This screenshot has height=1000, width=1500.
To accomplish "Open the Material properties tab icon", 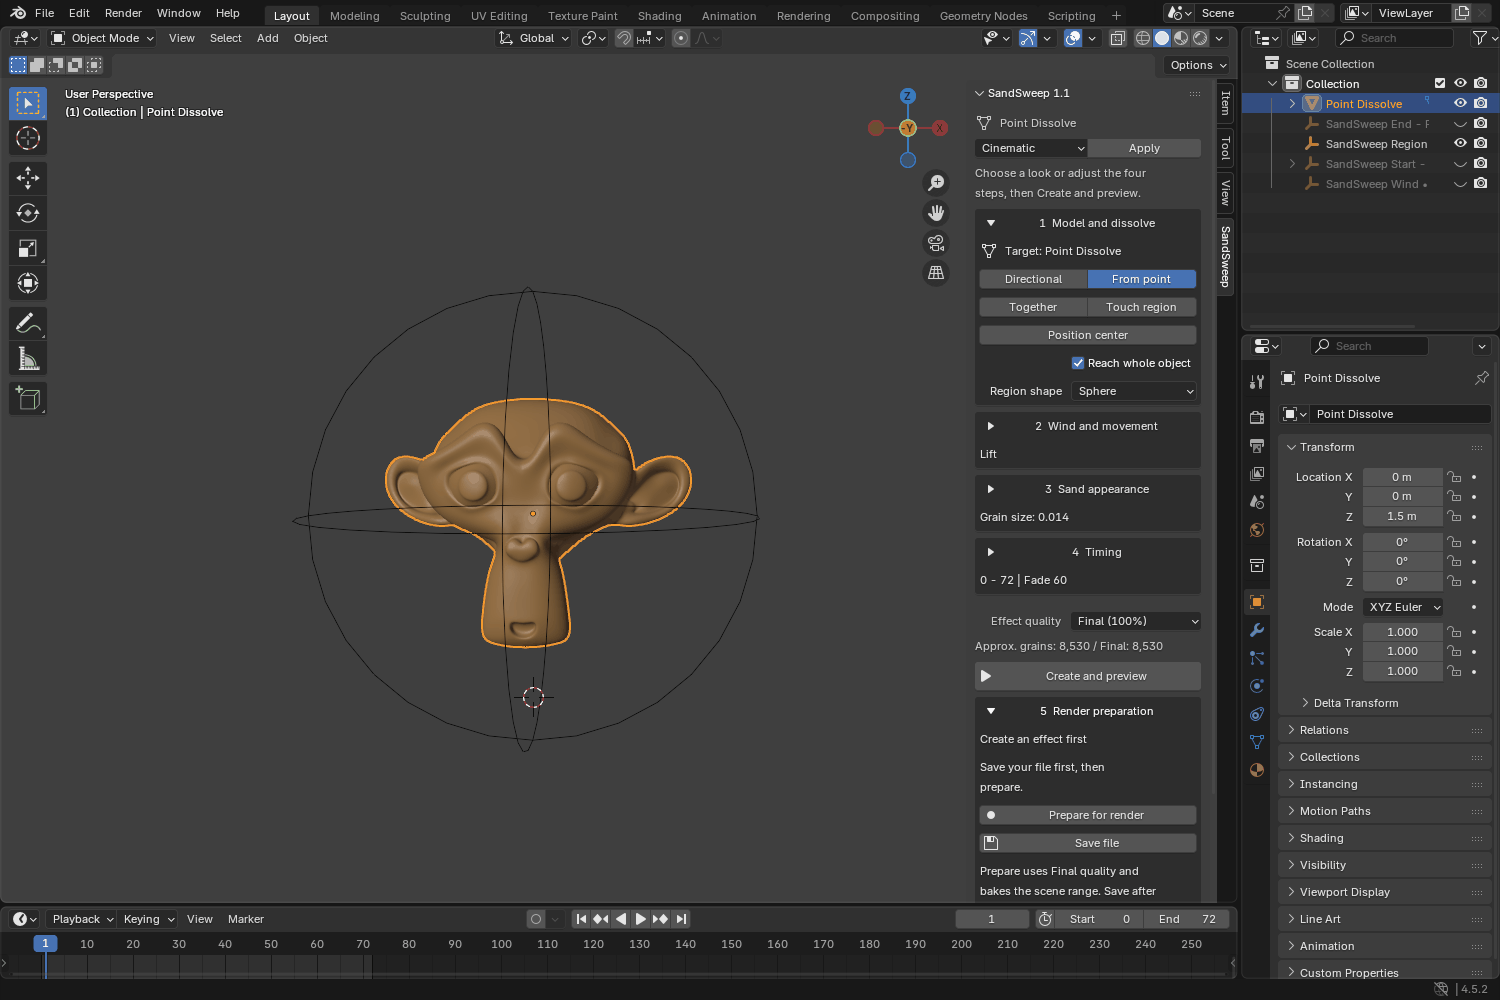I will coord(1257,770).
